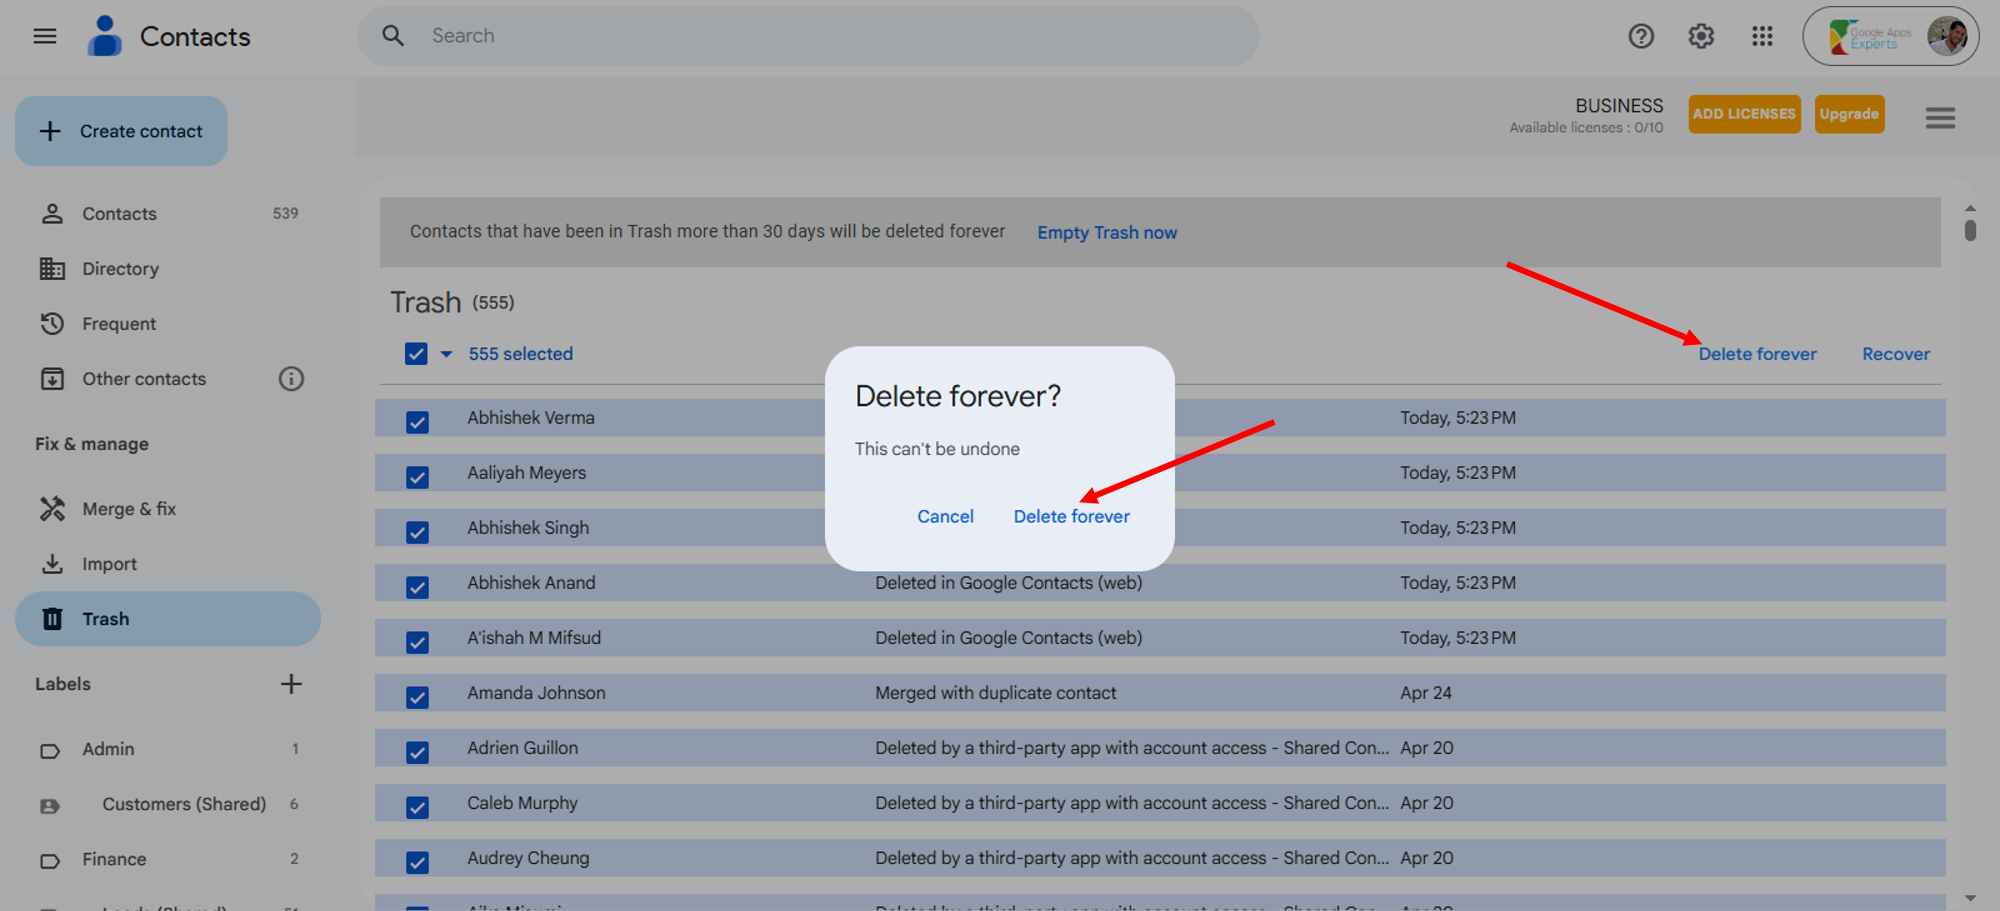Click the scrollbar down arrow
Viewport: 2000px width, 911px height.
tap(1969, 898)
